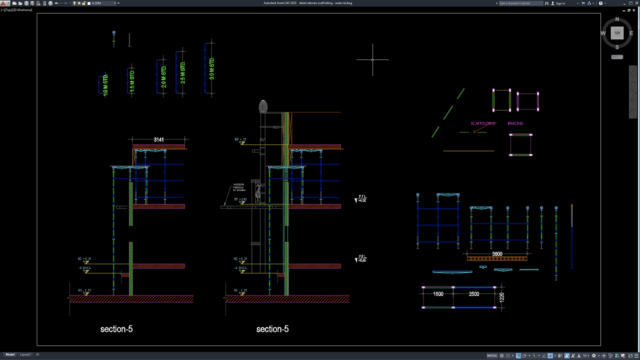
Task: Click the "SCAFFOLDING" magenta label
Action: click(x=483, y=123)
